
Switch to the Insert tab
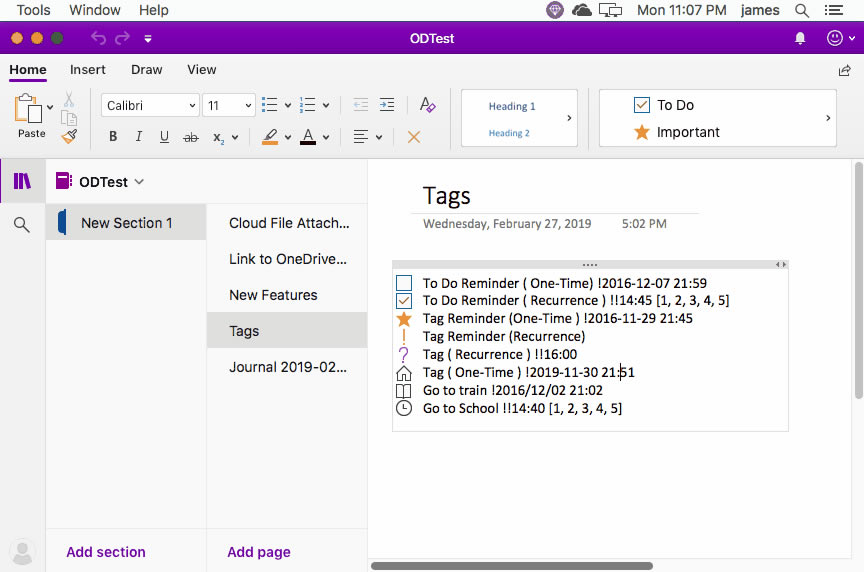coord(88,70)
